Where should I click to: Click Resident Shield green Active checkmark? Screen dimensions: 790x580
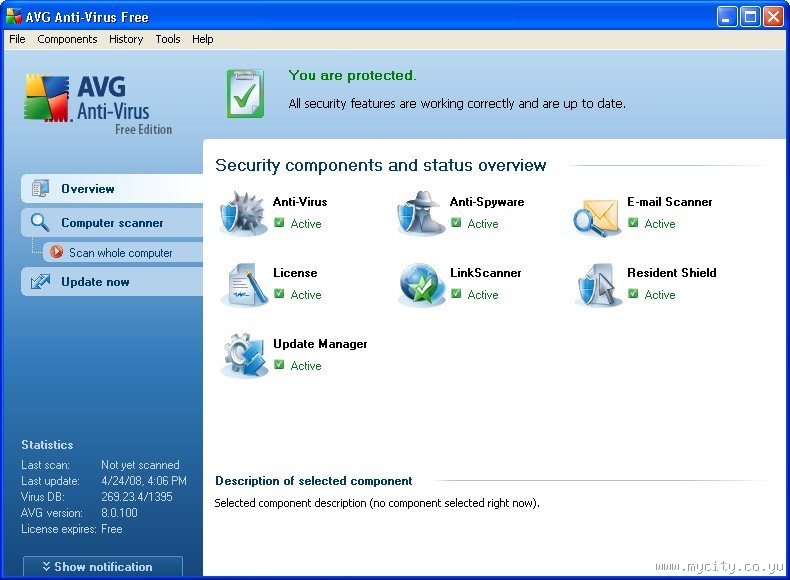tap(633, 293)
